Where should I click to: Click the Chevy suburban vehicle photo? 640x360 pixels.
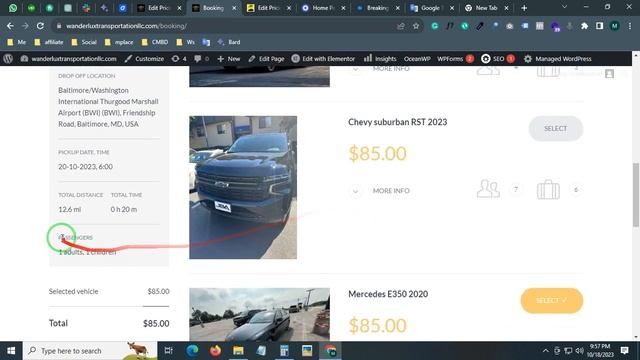243,187
